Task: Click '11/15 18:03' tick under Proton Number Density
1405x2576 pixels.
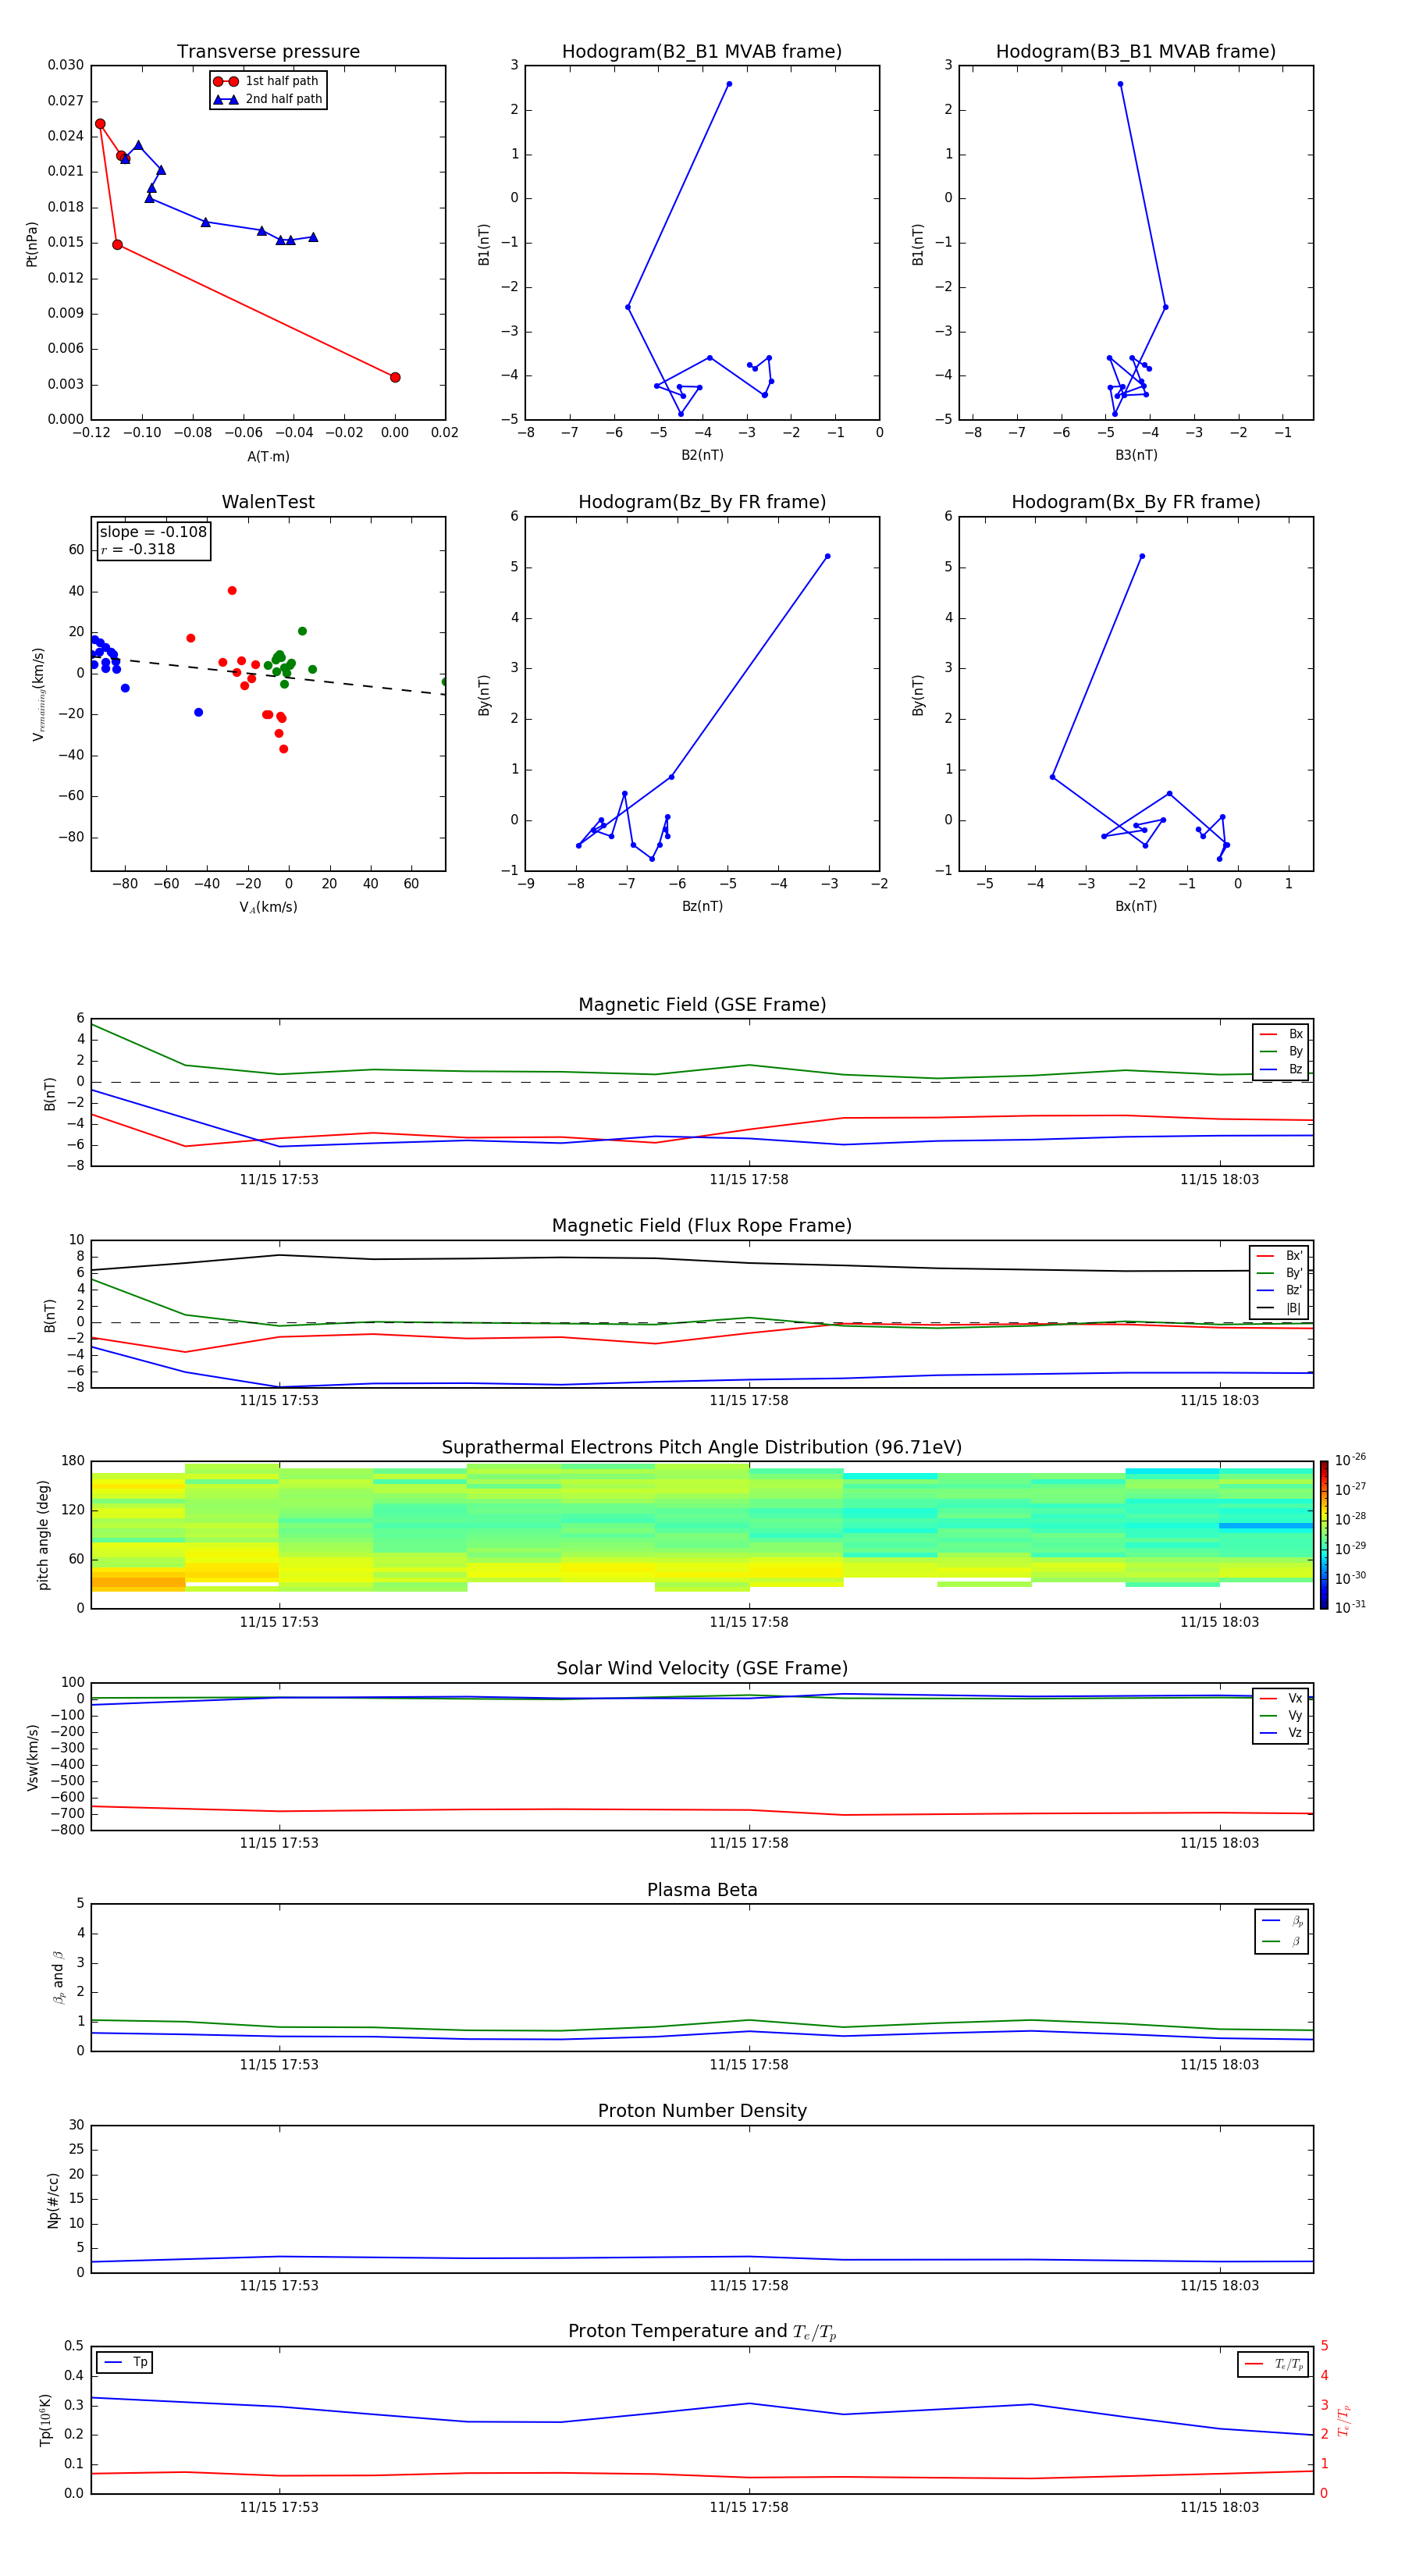Action: pos(1219,2286)
